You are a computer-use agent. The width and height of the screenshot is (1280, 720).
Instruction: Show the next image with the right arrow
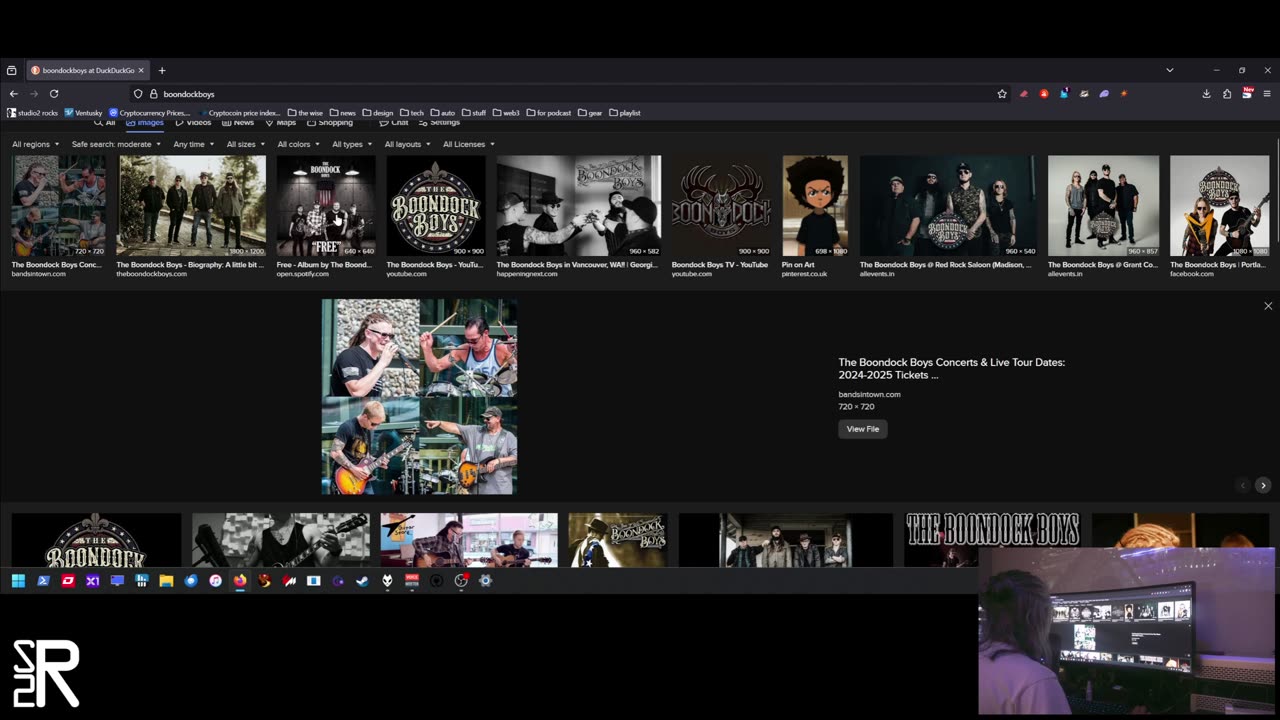click(x=1263, y=486)
